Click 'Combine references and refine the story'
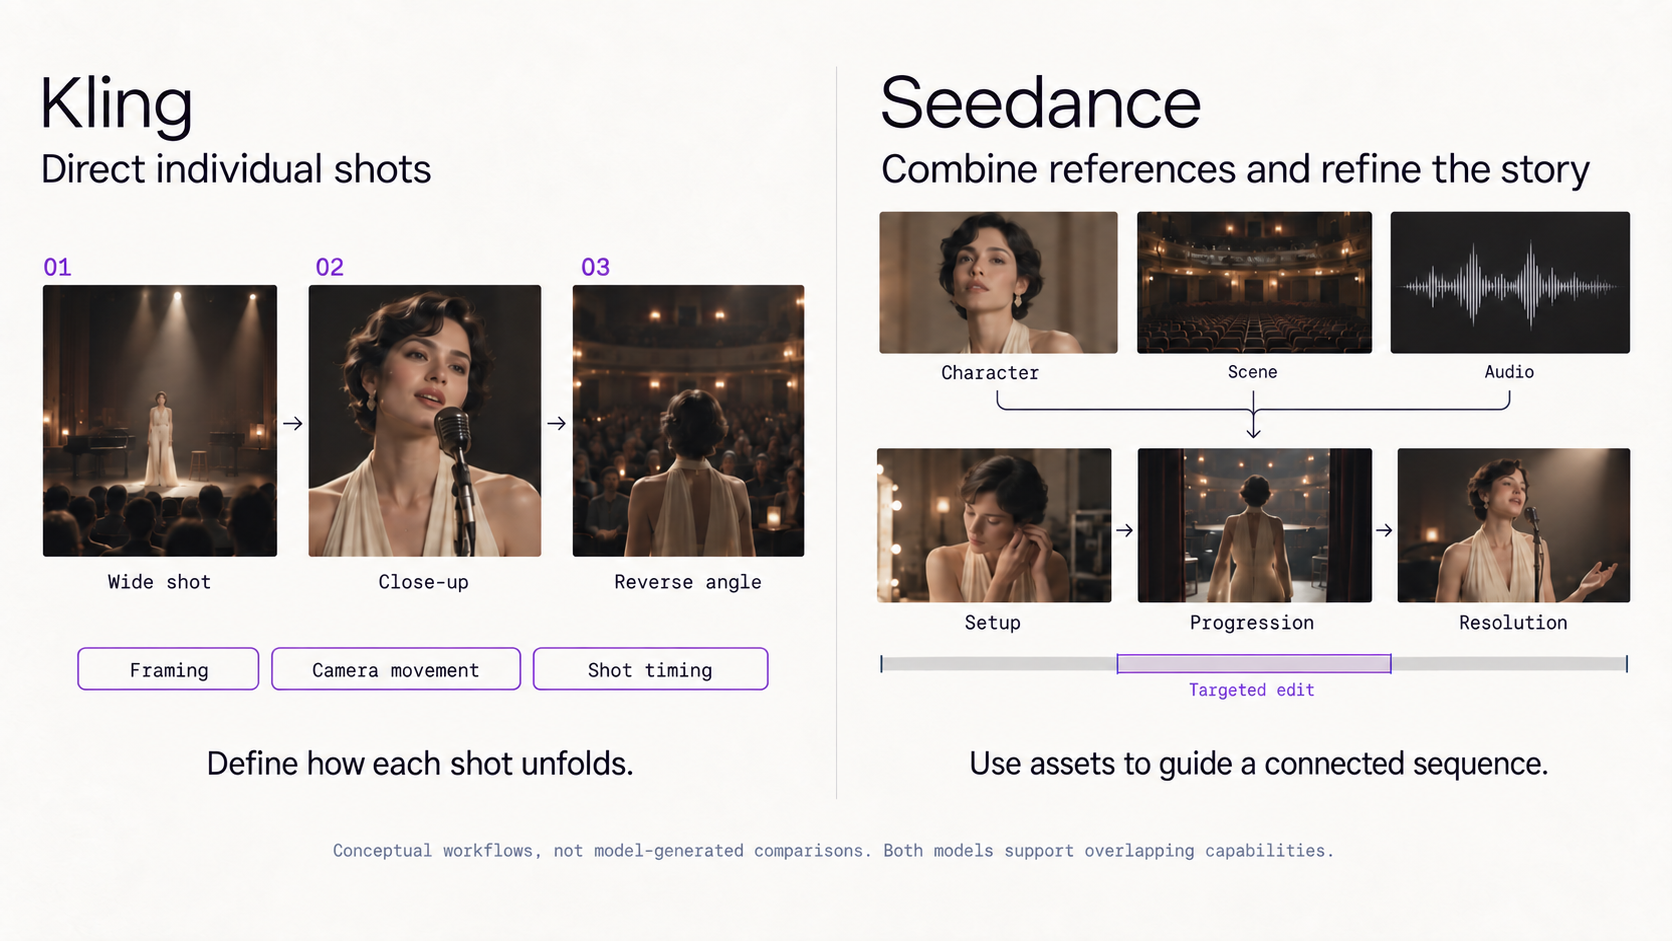 click(1235, 169)
